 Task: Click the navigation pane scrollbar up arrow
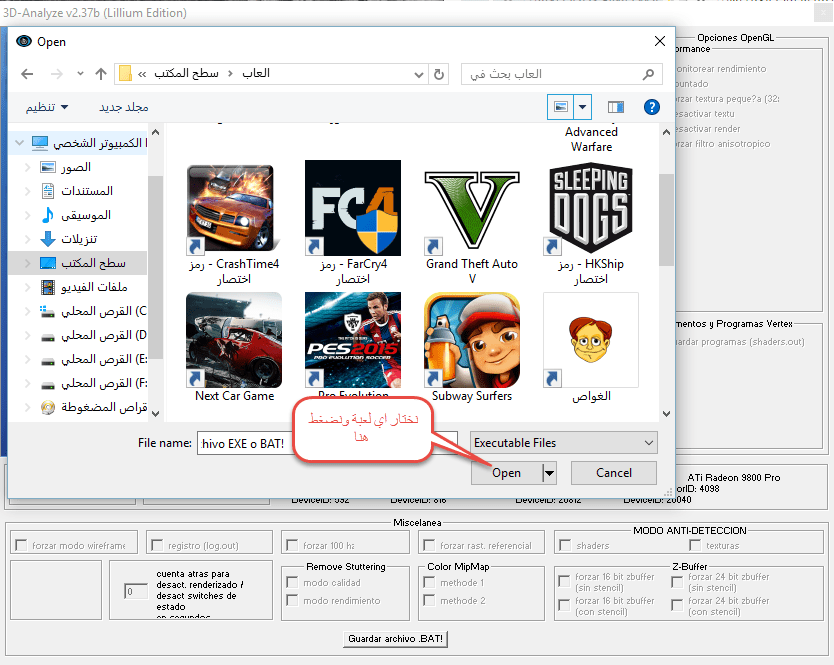coord(155,132)
